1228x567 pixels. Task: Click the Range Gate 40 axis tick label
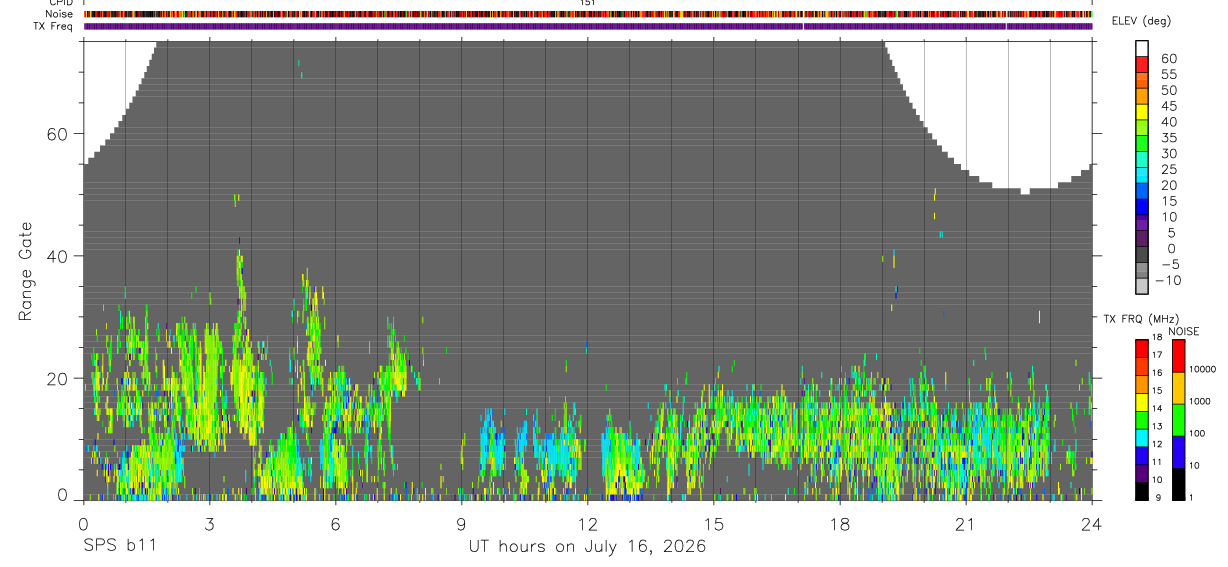point(64,256)
